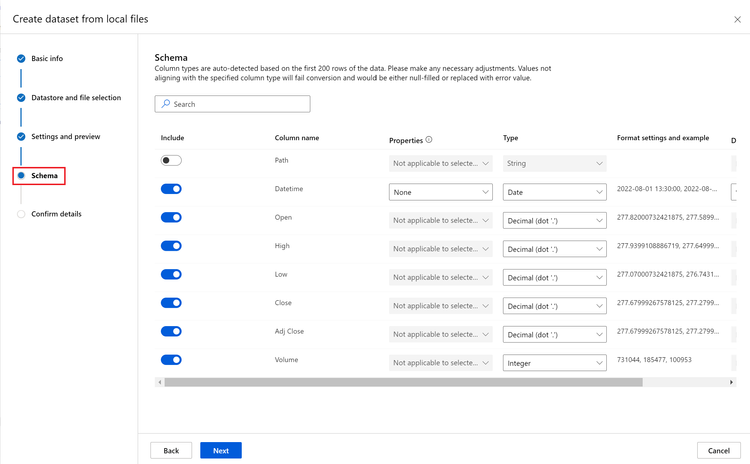This screenshot has width=750, height=464.
Task: Disable the Volume column include toggle
Action: tap(171, 360)
